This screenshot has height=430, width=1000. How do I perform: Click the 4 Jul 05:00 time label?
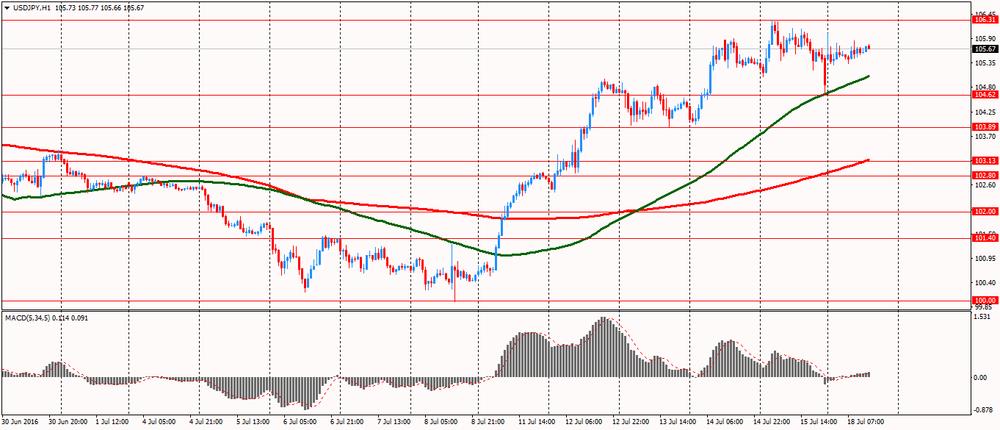tap(159, 422)
